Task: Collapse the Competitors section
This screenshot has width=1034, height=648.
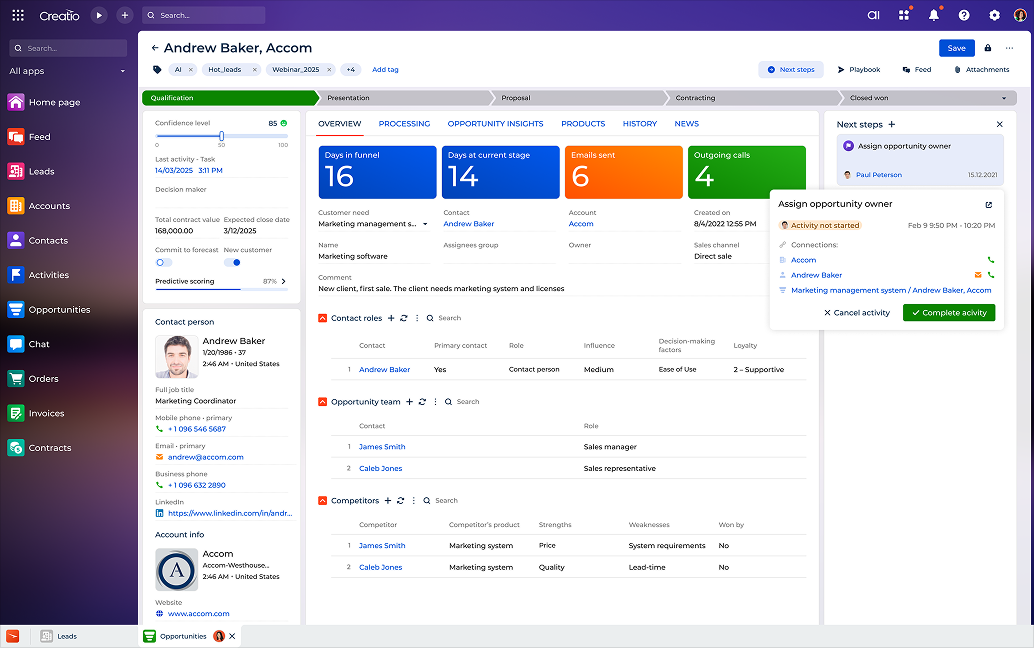Action: pyautogui.click(x=322, y=500)
